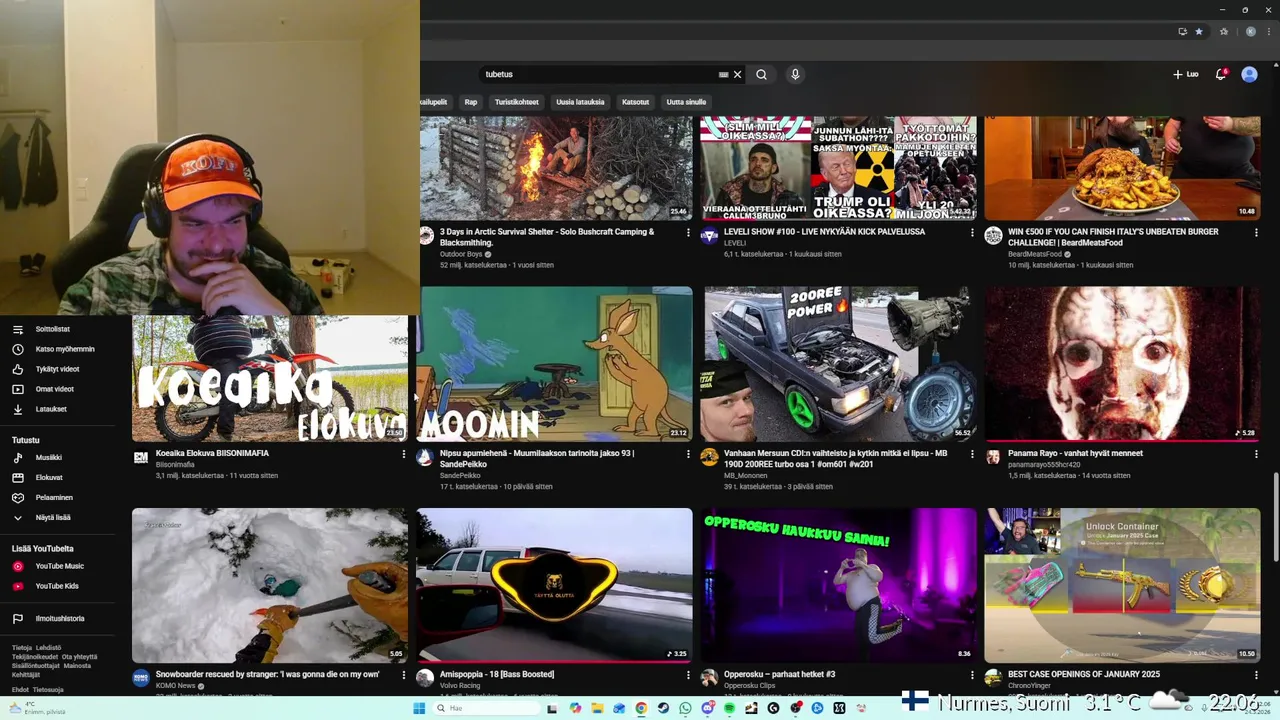Open Spotify from the taskbar
Screen dimensions: 1280x720
pyautogui.click(x=729, y=708)
